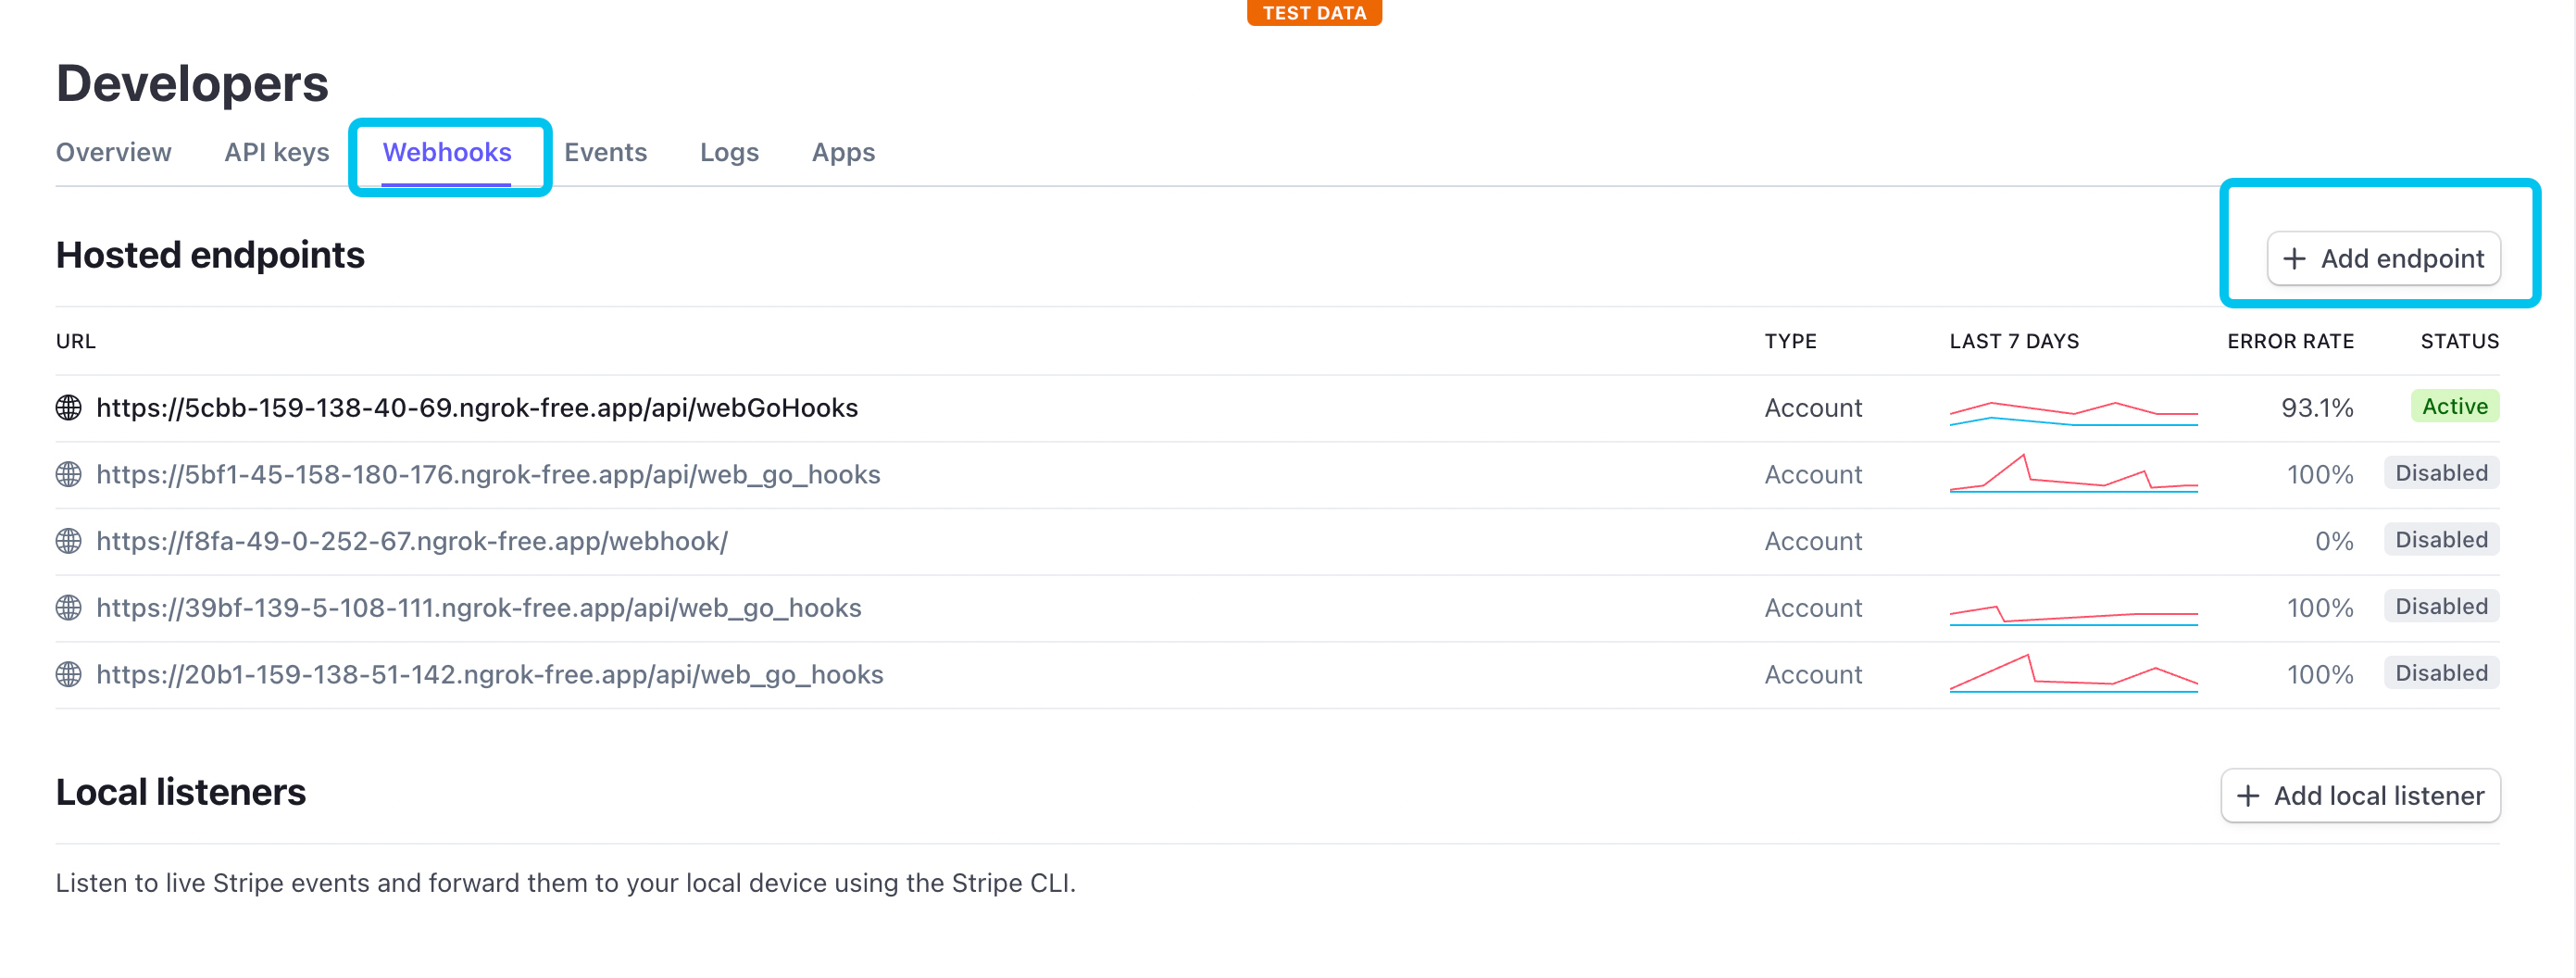Open the Overview tab

pyautogui.click(x=113, y=152)
